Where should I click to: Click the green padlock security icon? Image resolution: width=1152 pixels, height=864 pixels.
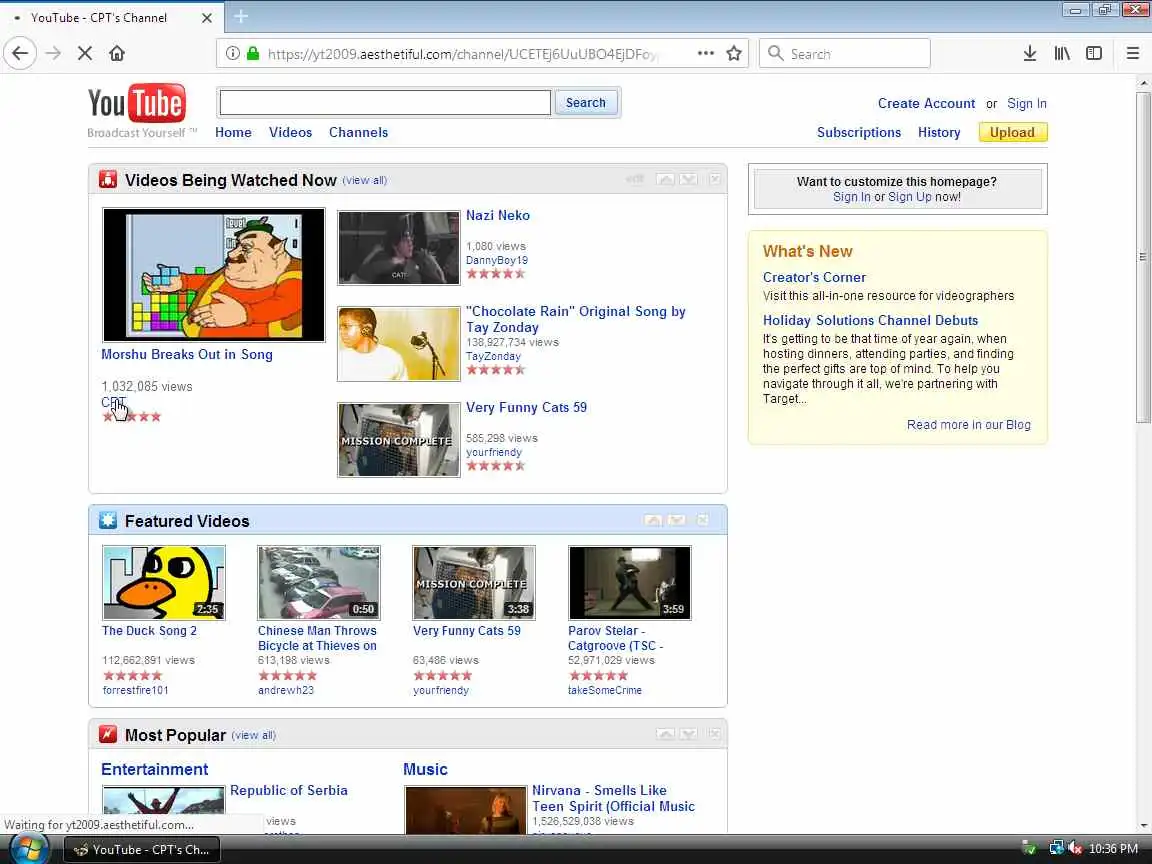point(253,54)
